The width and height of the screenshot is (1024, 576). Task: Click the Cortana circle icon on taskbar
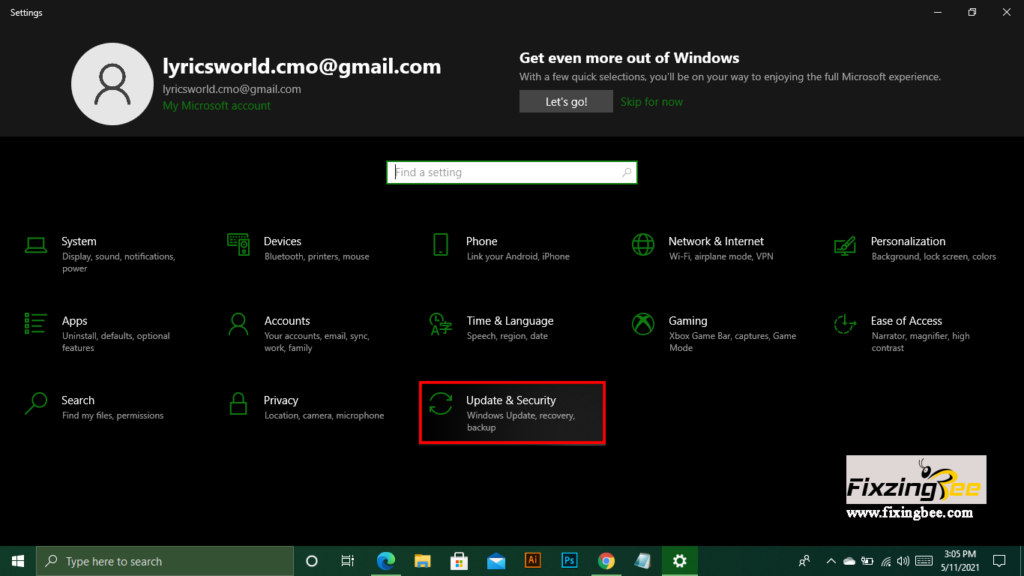[x=312, y=561]
